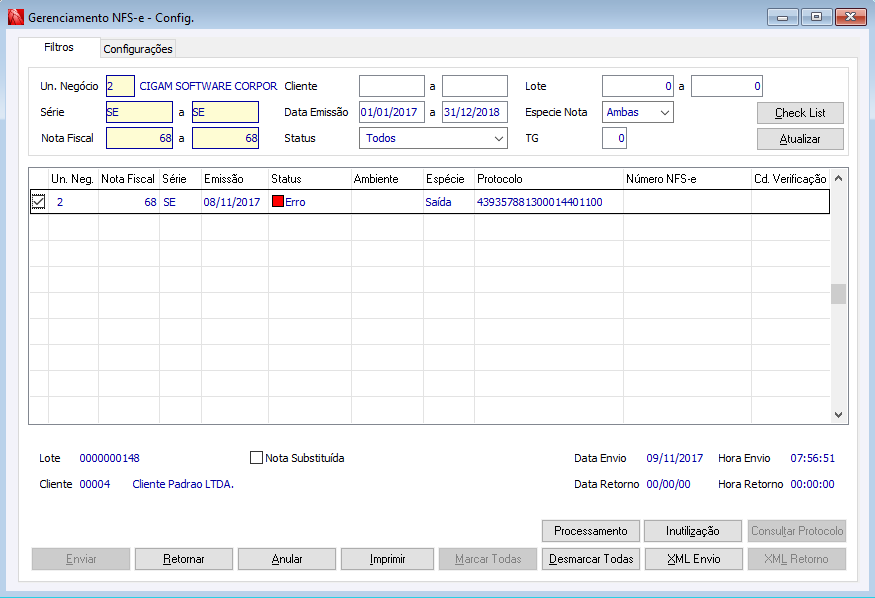This screenshot has height=598, width=875.
Task: Click the Data Emissão start date 01/01/2017
Action: (x=392, y=112)
